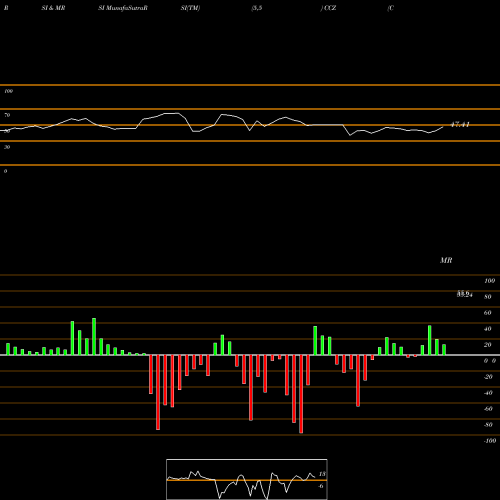This screenshot has height=500, width=500.
Task: Click the 'SI(TM)' header label
Action: [190, 8]
